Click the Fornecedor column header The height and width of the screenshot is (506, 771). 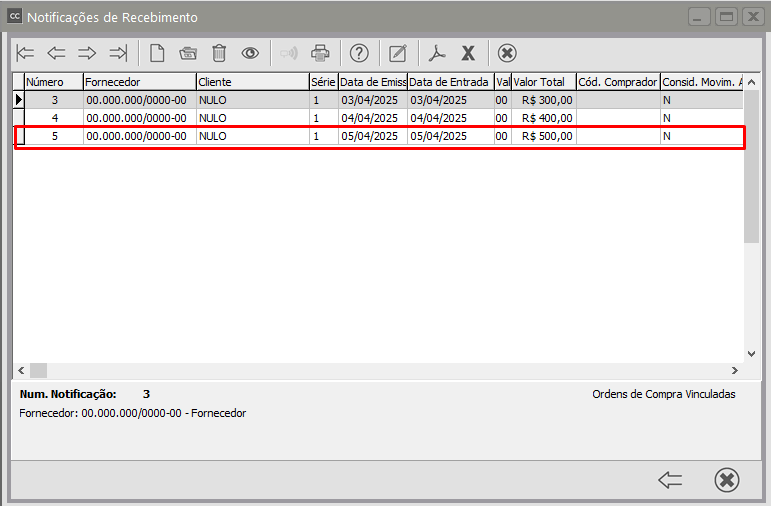[138, 82]
